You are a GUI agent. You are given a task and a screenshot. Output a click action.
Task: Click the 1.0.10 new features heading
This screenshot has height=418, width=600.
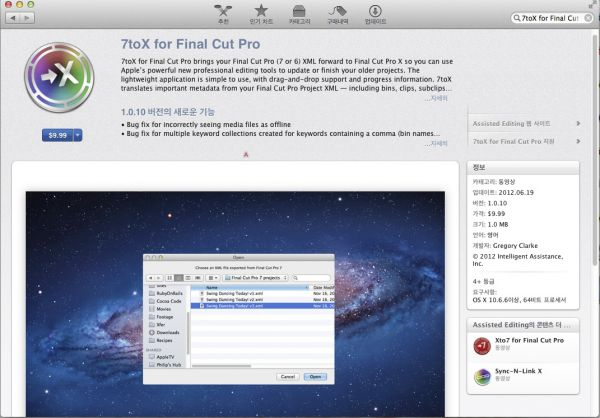(168, 112)
